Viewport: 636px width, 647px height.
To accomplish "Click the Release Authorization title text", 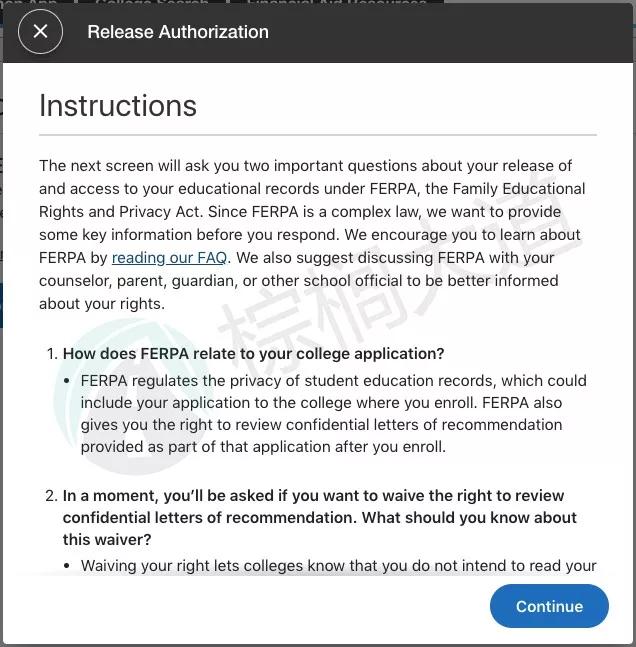I will 178,32.
